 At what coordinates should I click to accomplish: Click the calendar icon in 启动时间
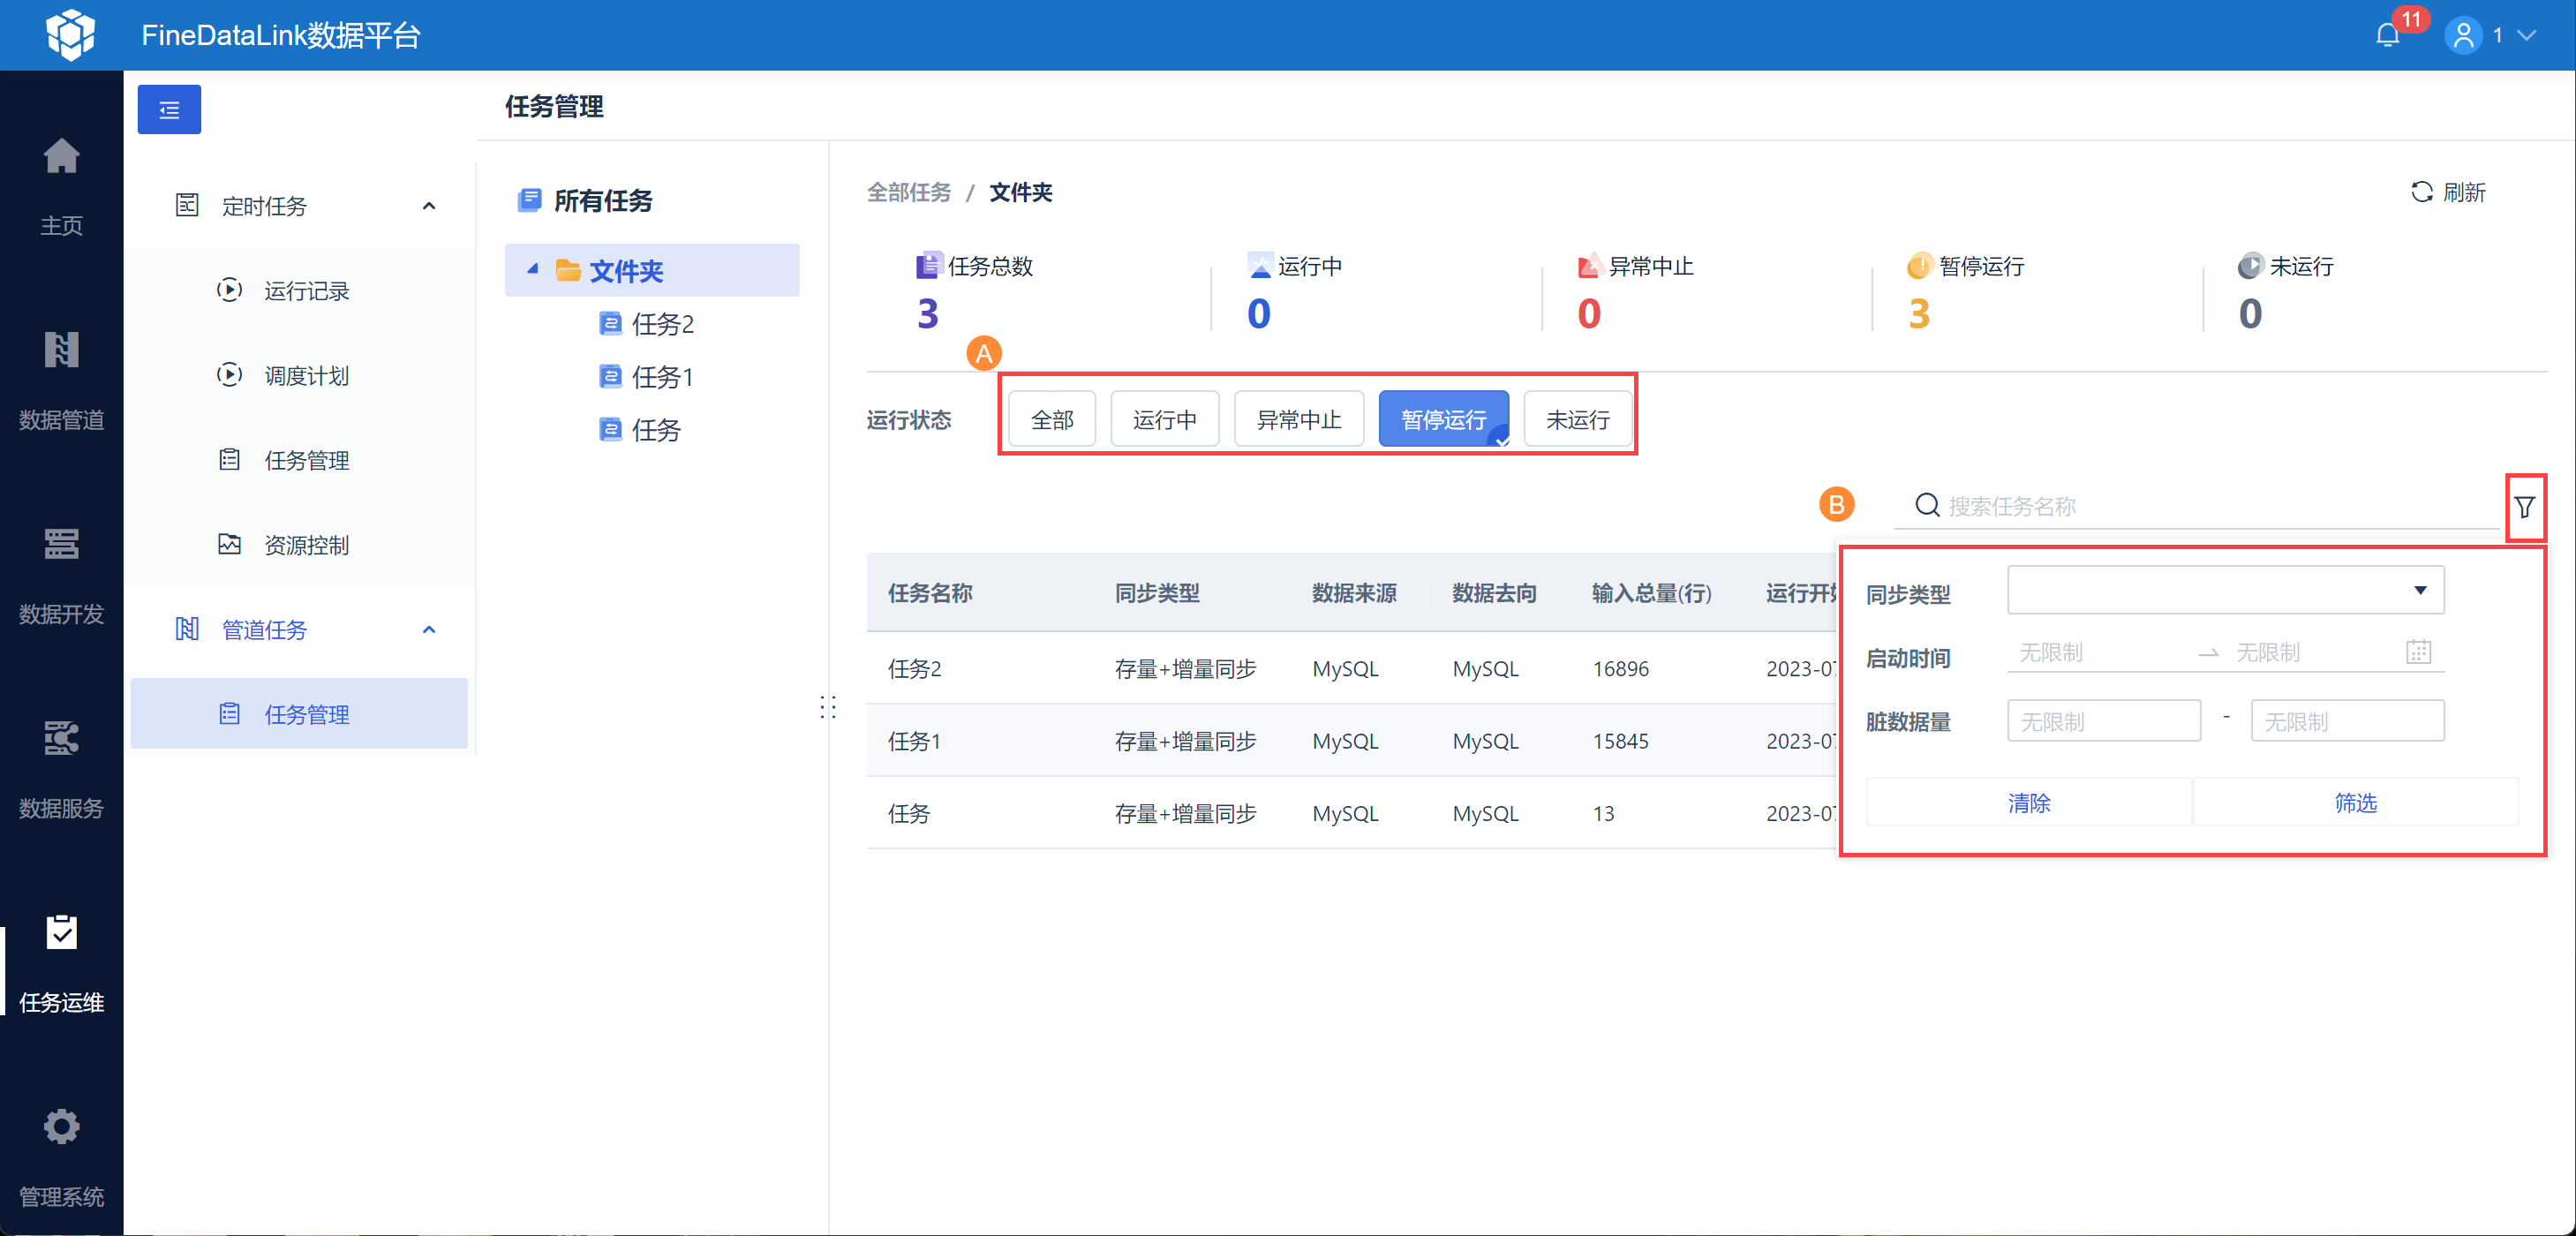click(x=2417, y=652)
